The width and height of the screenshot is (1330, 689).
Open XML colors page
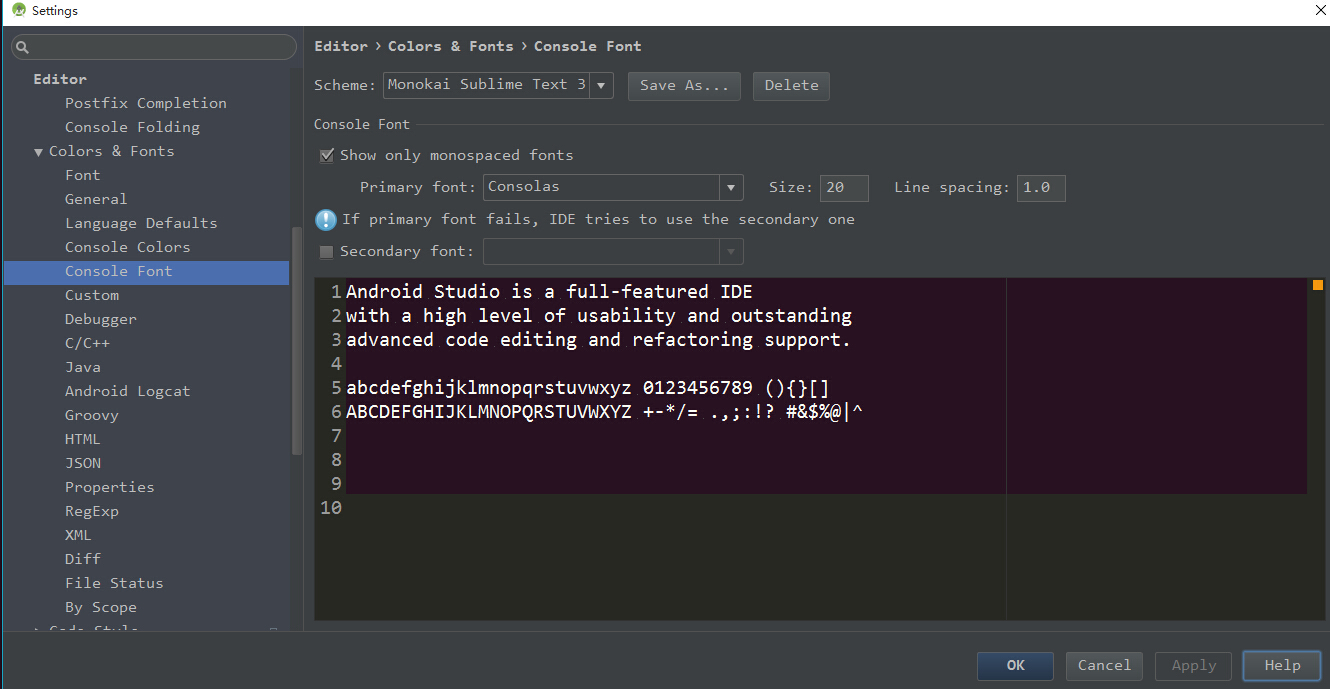[78, 535]
